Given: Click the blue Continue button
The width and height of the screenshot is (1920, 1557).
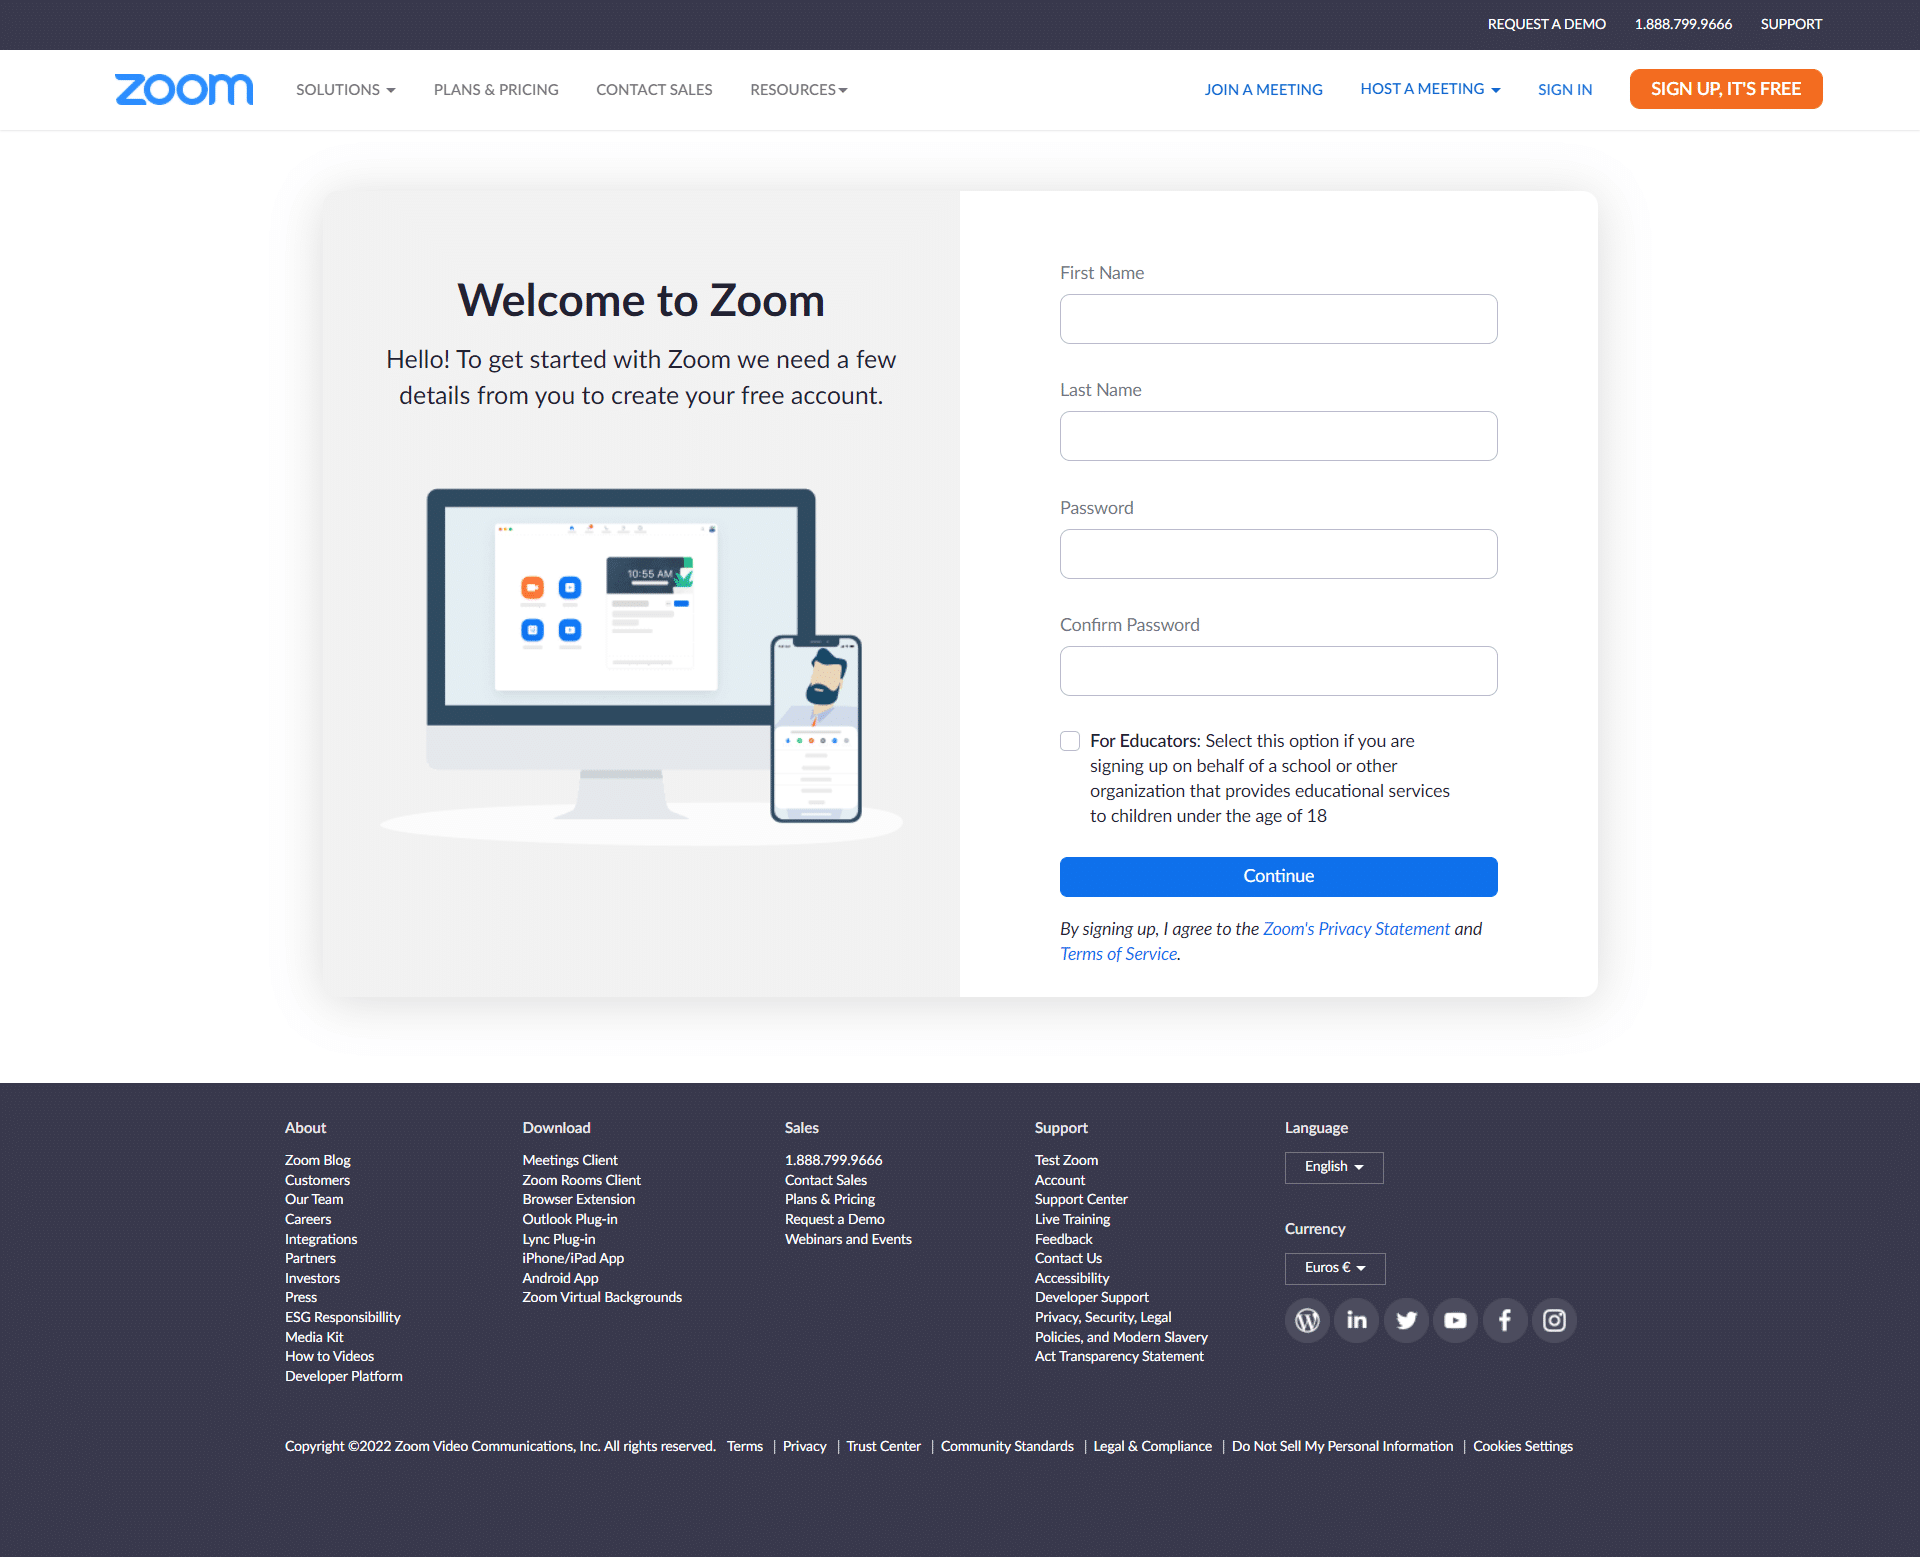Looking at the screenshot, I should [x=1279, y=877].
